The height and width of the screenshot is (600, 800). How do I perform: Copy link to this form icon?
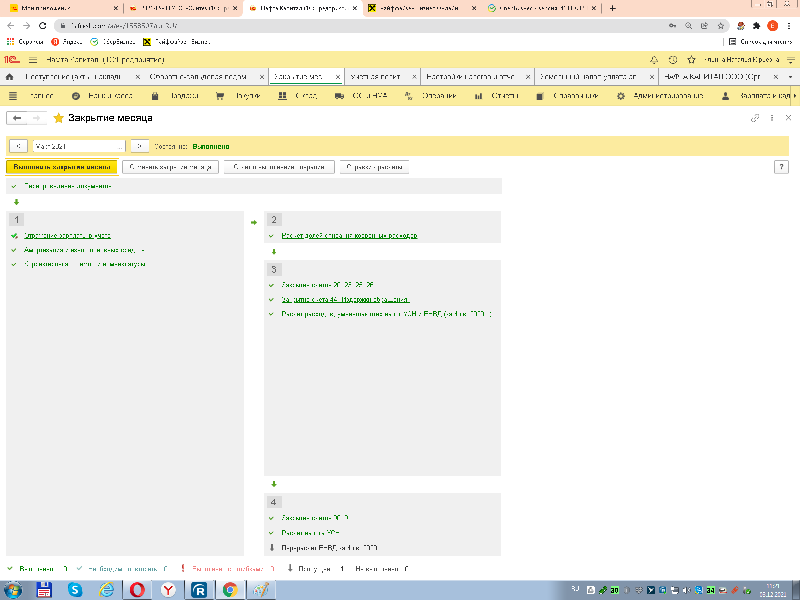pyautogui.click(x=755, y=118)
